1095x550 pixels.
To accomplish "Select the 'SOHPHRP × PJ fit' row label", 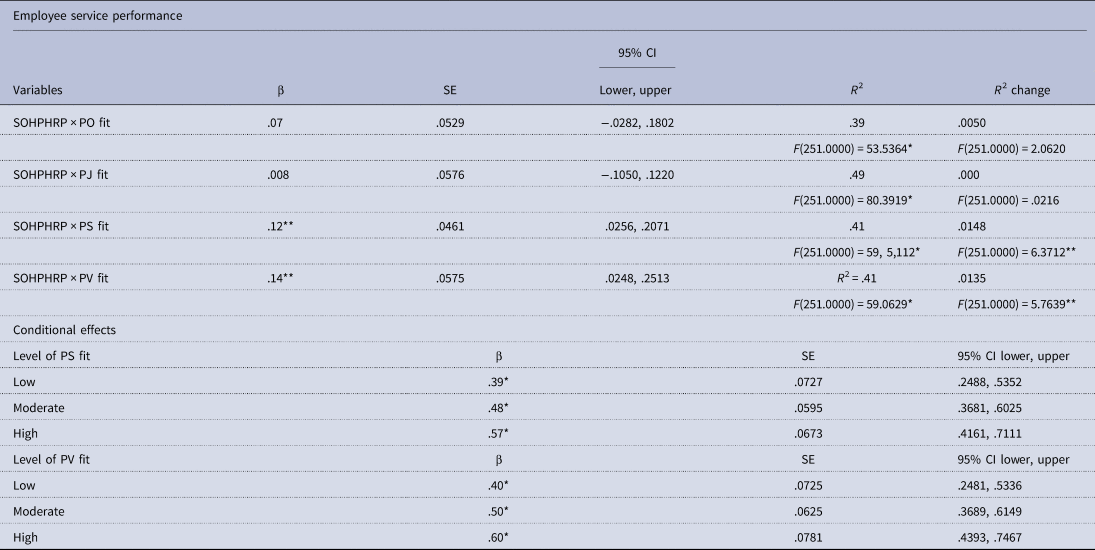I will [61, 174].
